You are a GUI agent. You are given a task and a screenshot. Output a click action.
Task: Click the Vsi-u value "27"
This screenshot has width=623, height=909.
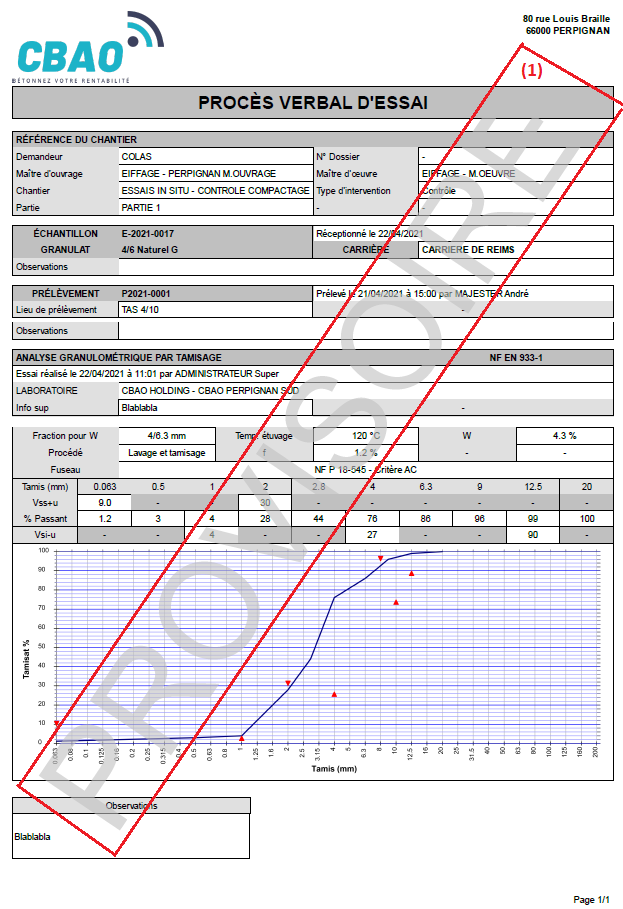372,535
